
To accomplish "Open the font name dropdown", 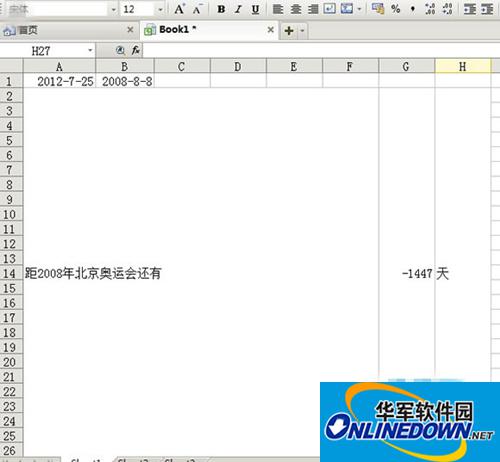I will coord(114,9).
